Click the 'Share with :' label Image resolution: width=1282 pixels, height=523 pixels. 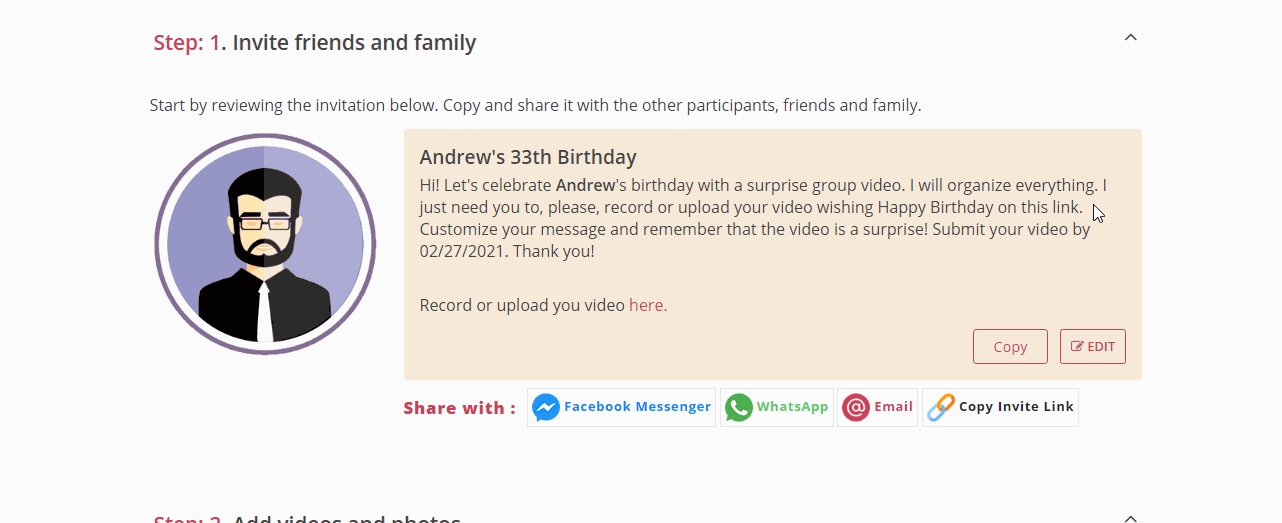(460, 408)
